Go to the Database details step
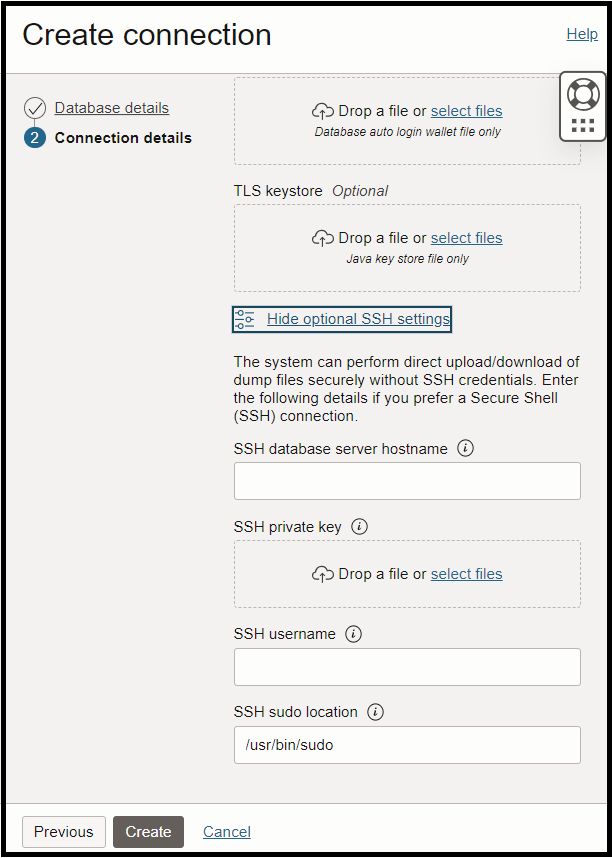Screen dimensions: 612x858 (112, 108)
